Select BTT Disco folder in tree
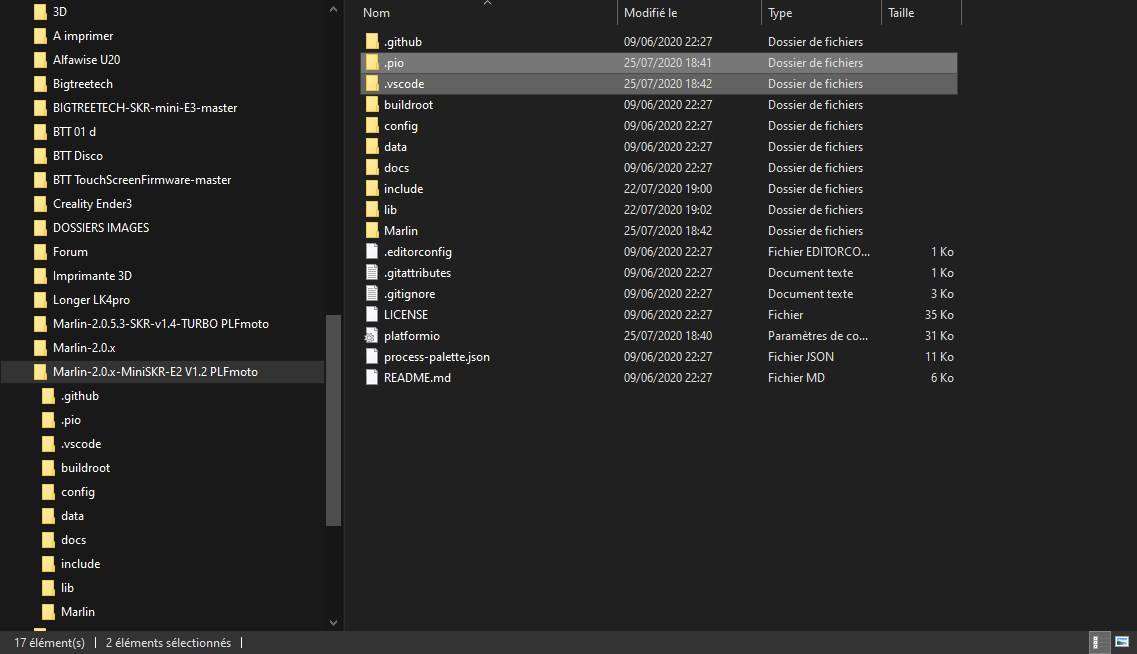Image resolution: width=1137 pixels, height=654 pixels. (x=78, y=155)
